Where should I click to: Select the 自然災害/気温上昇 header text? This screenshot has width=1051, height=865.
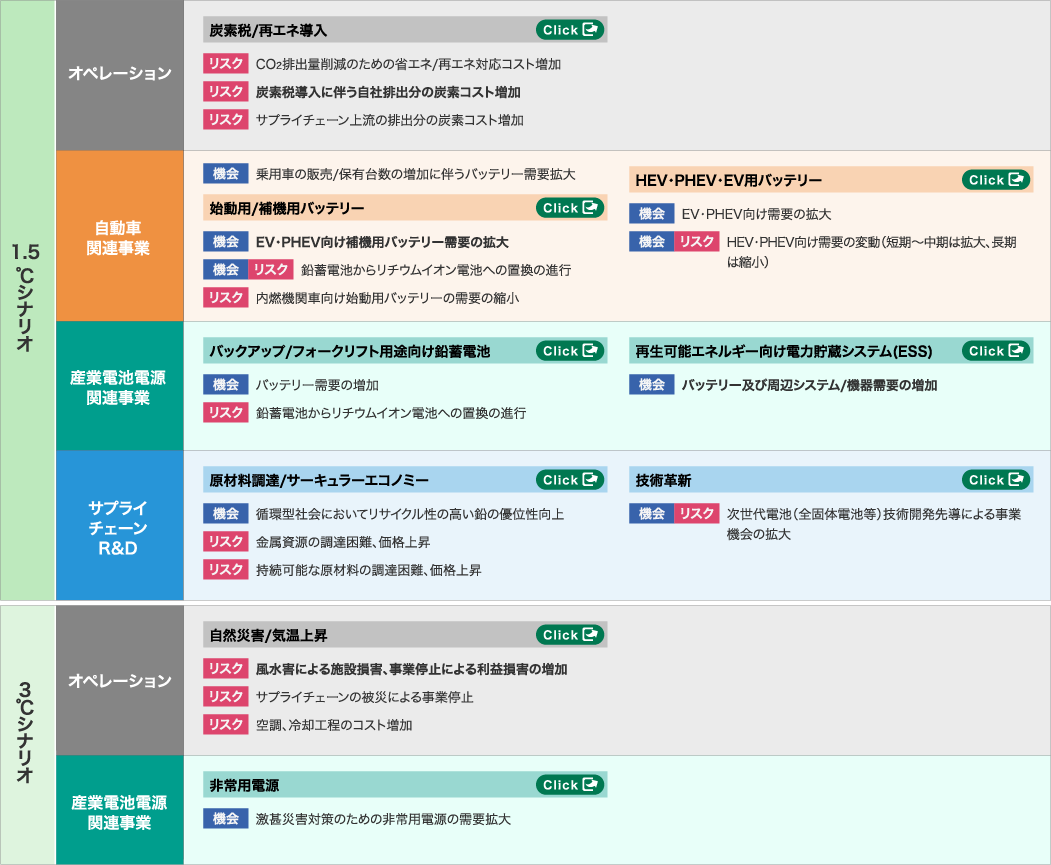pos(268,635)
